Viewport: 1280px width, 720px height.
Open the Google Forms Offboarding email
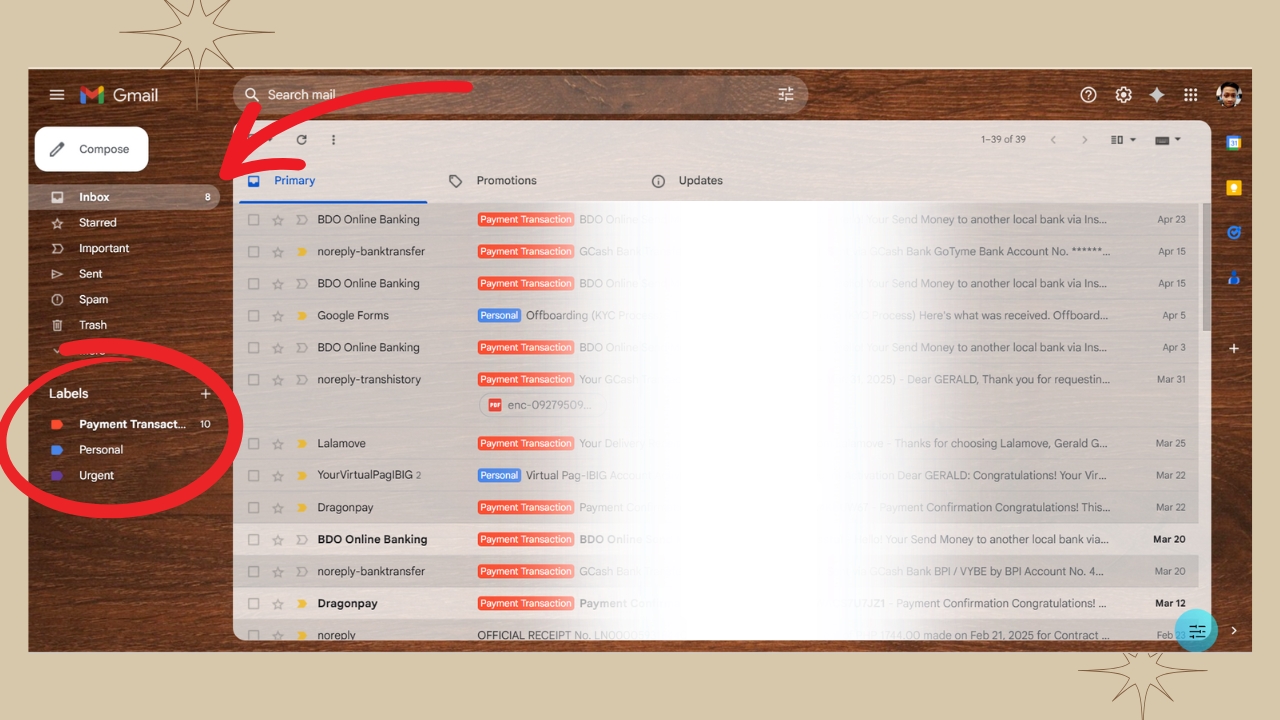pyautogui.click(x=717, y=315)
